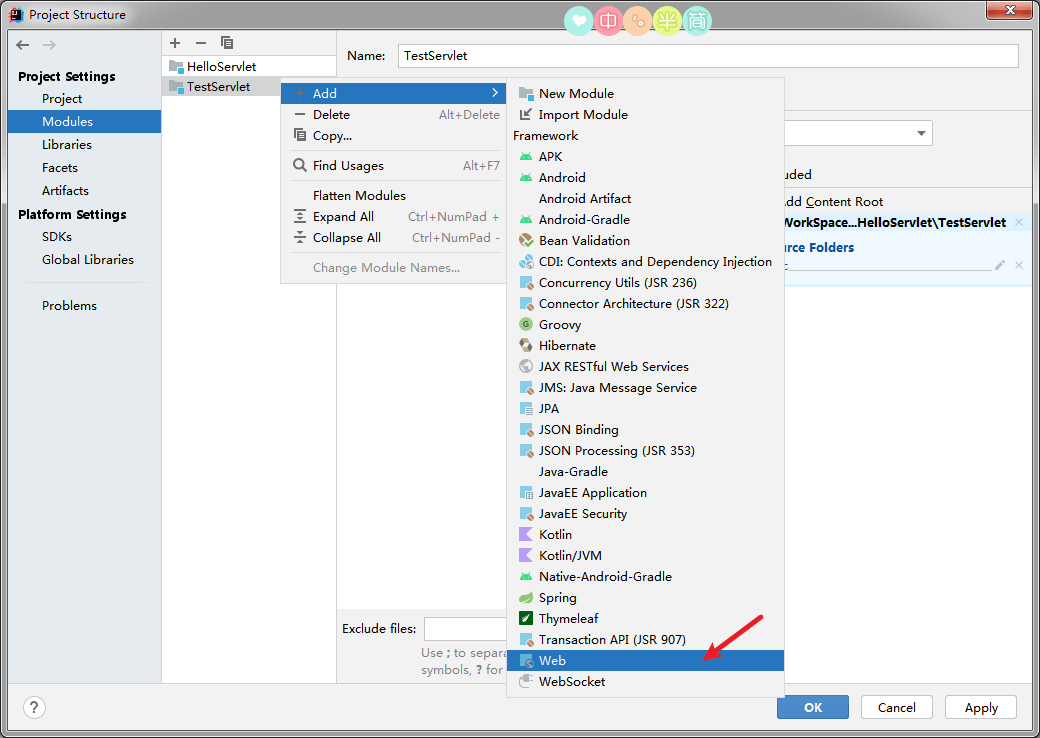This screenshot has width=1040, height=738.
Task: Choose Connector Architecture (JSR 322) entry
Action: [645, 304]
